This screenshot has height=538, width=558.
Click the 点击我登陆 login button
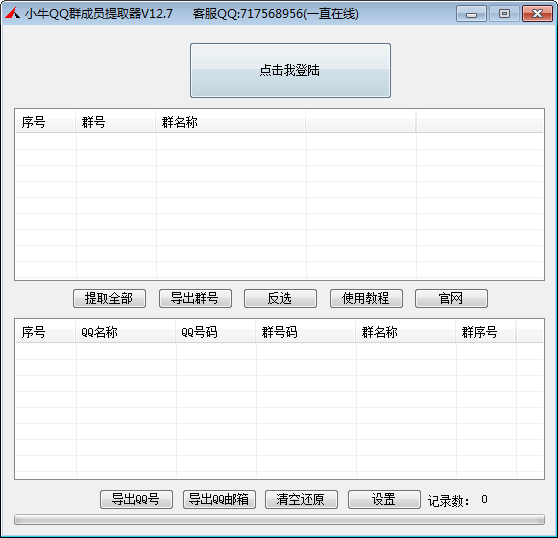click(290, 70)
